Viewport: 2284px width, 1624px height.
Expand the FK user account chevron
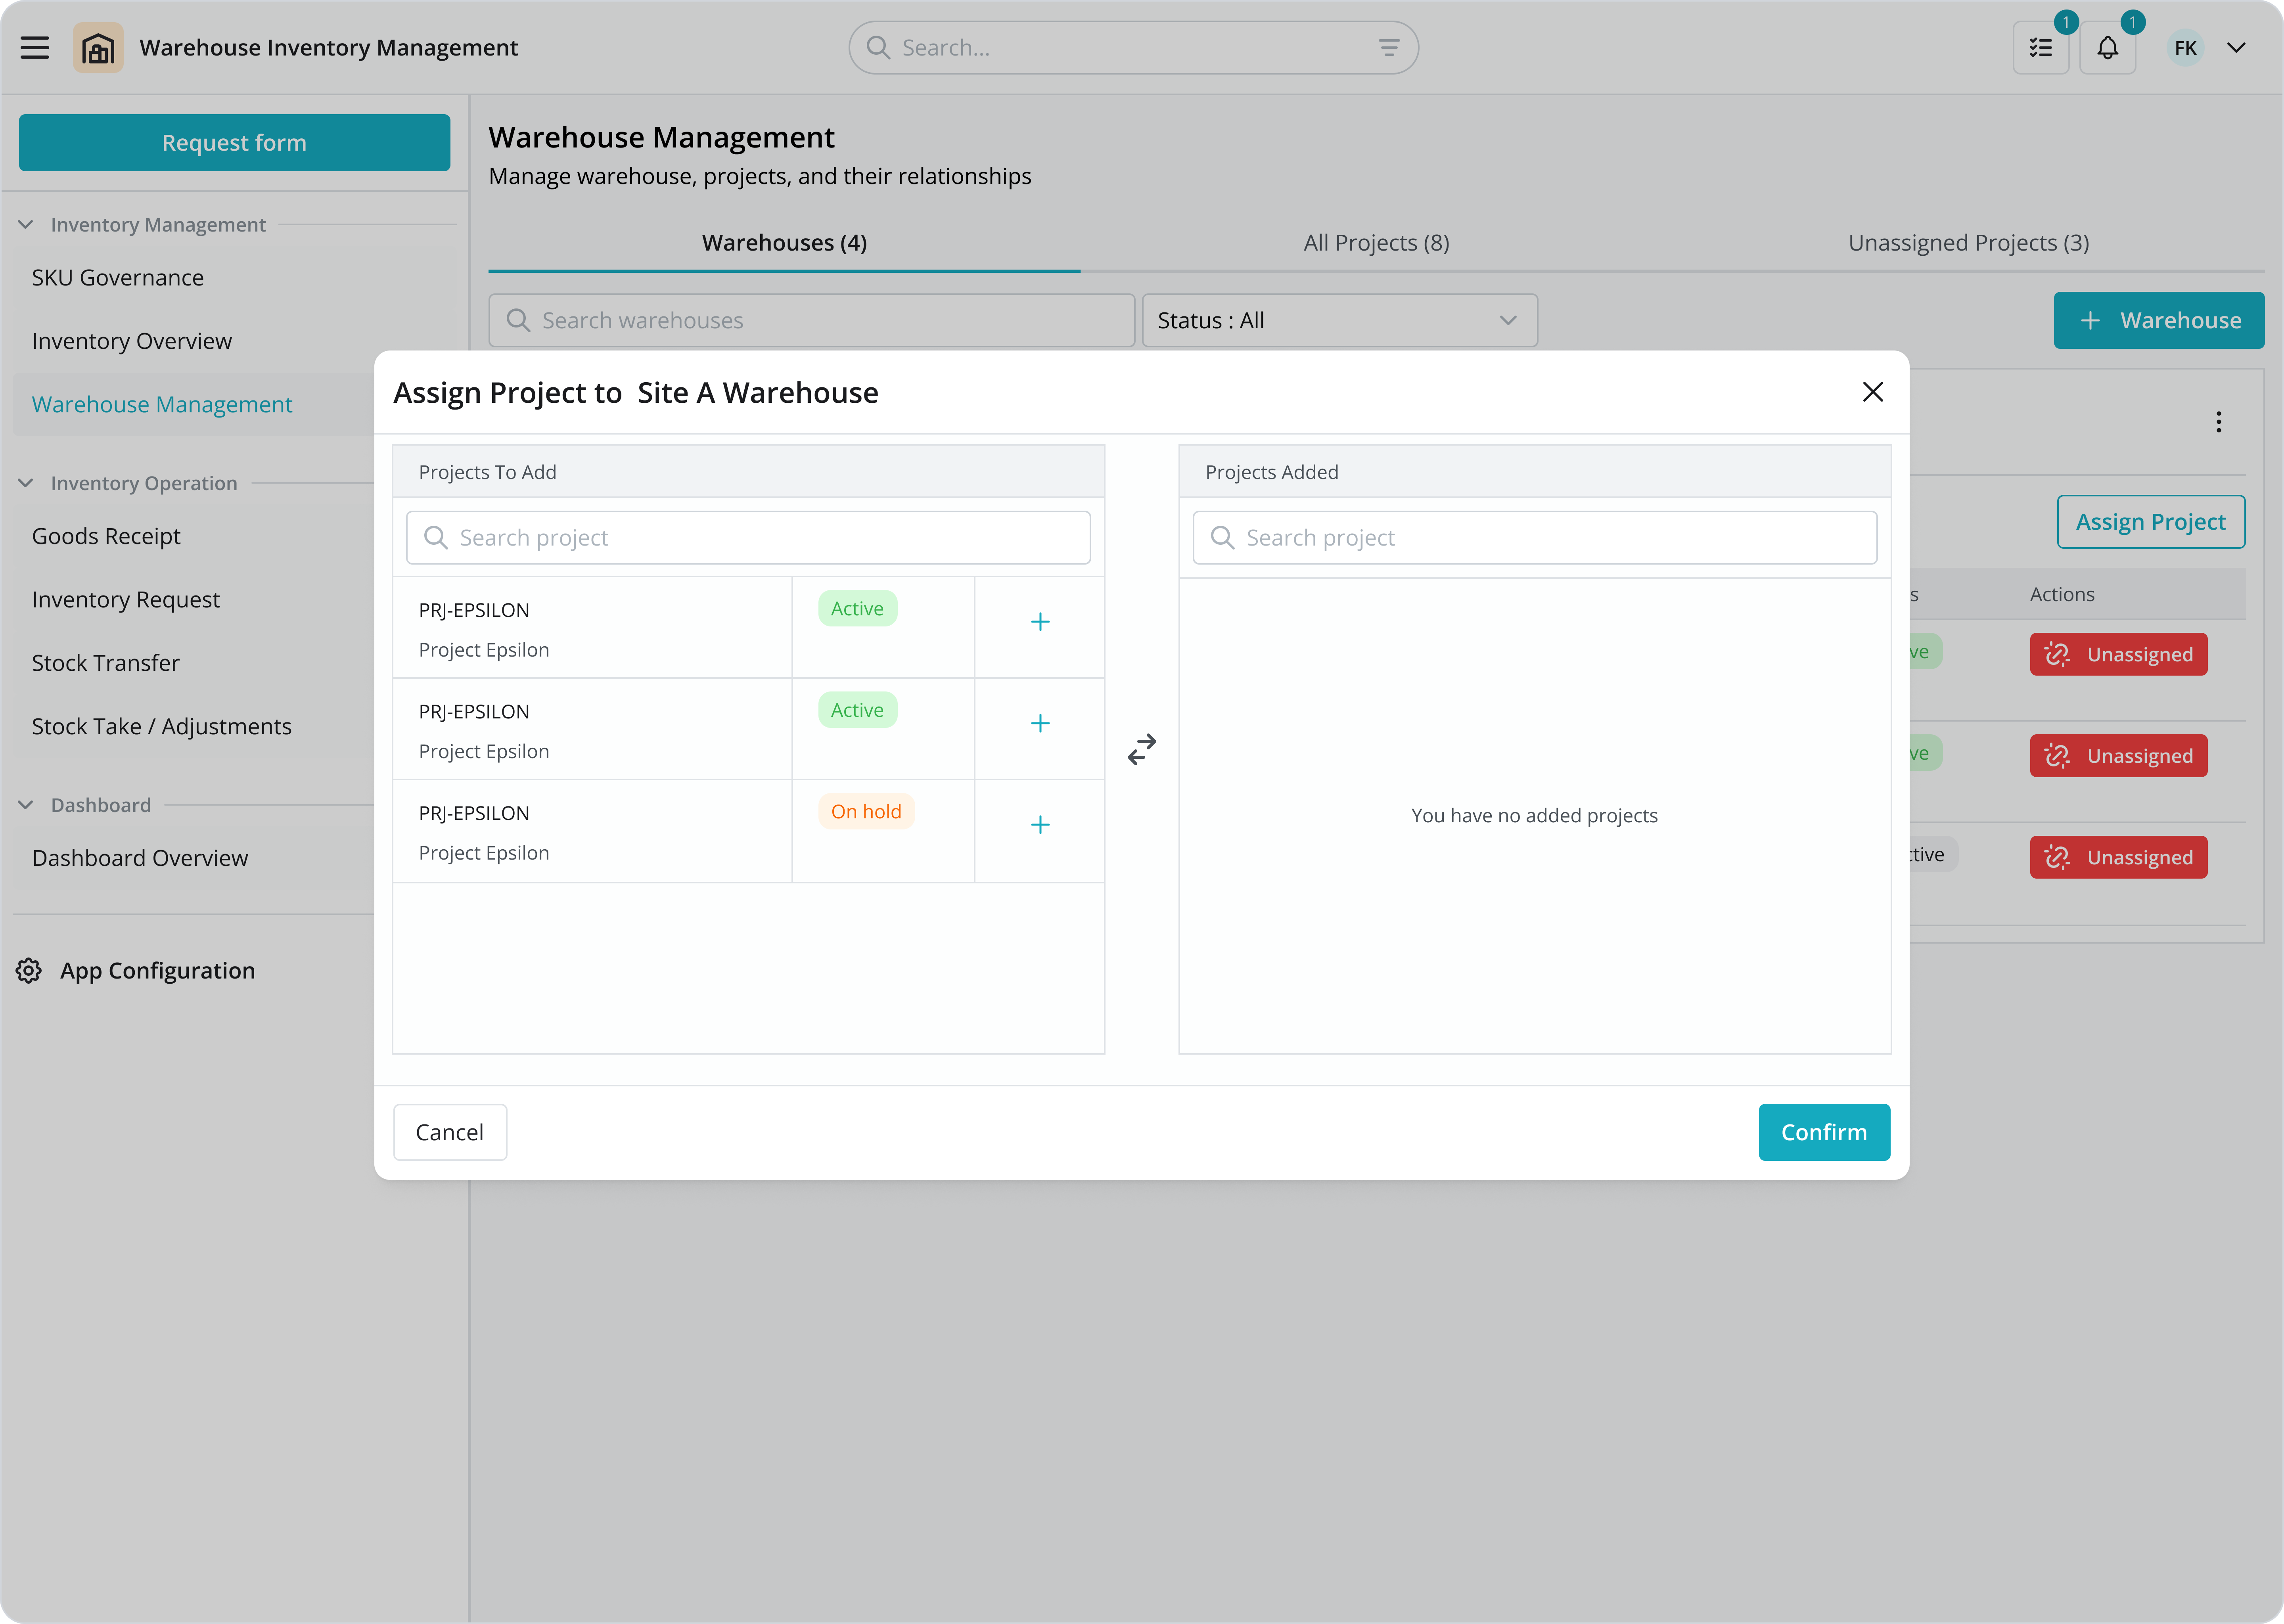2236,48
